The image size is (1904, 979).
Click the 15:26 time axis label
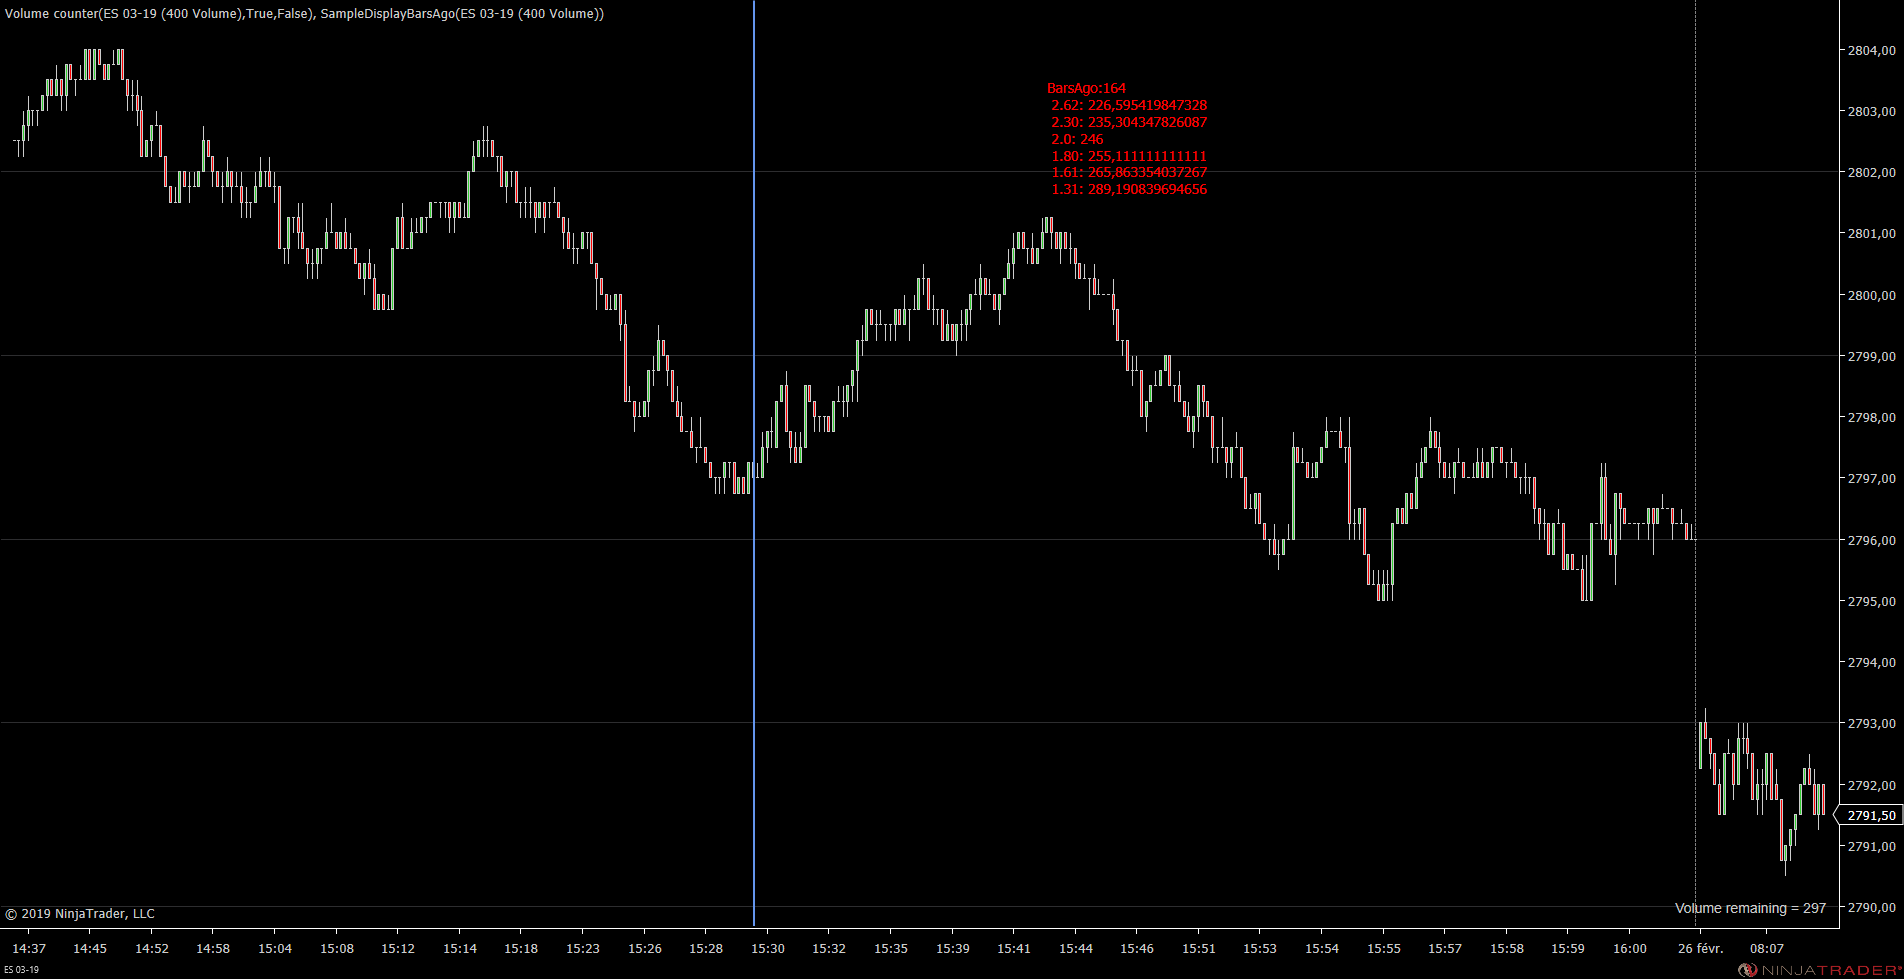pos(645,948)
